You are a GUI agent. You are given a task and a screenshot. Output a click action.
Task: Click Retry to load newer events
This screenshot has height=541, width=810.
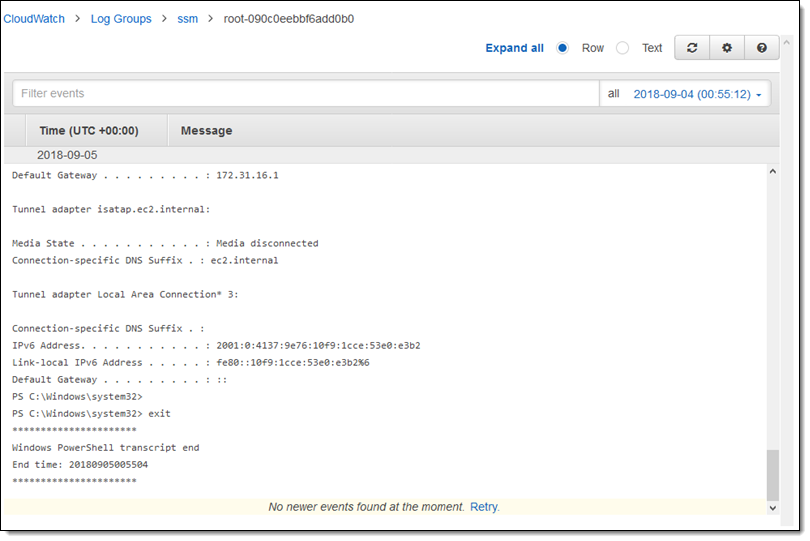point(484,507)
